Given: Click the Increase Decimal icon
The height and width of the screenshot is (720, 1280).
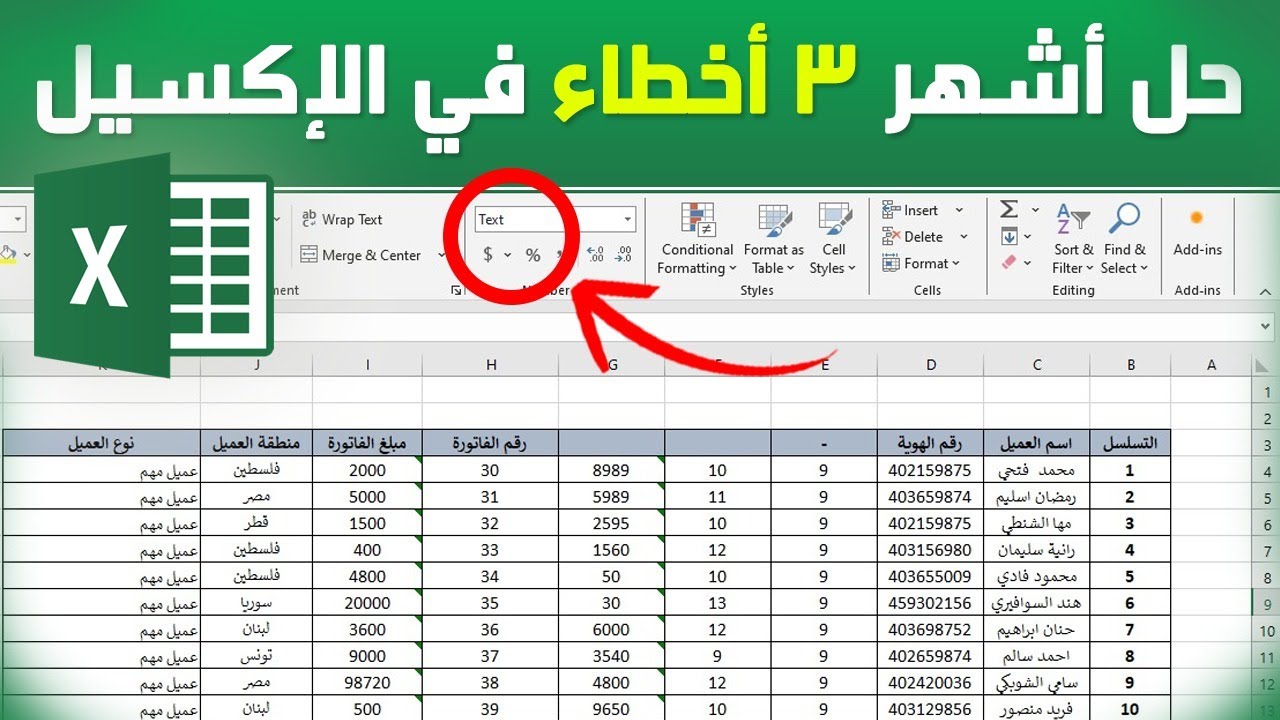Looking at the screenshot, I should click(595, 255).
